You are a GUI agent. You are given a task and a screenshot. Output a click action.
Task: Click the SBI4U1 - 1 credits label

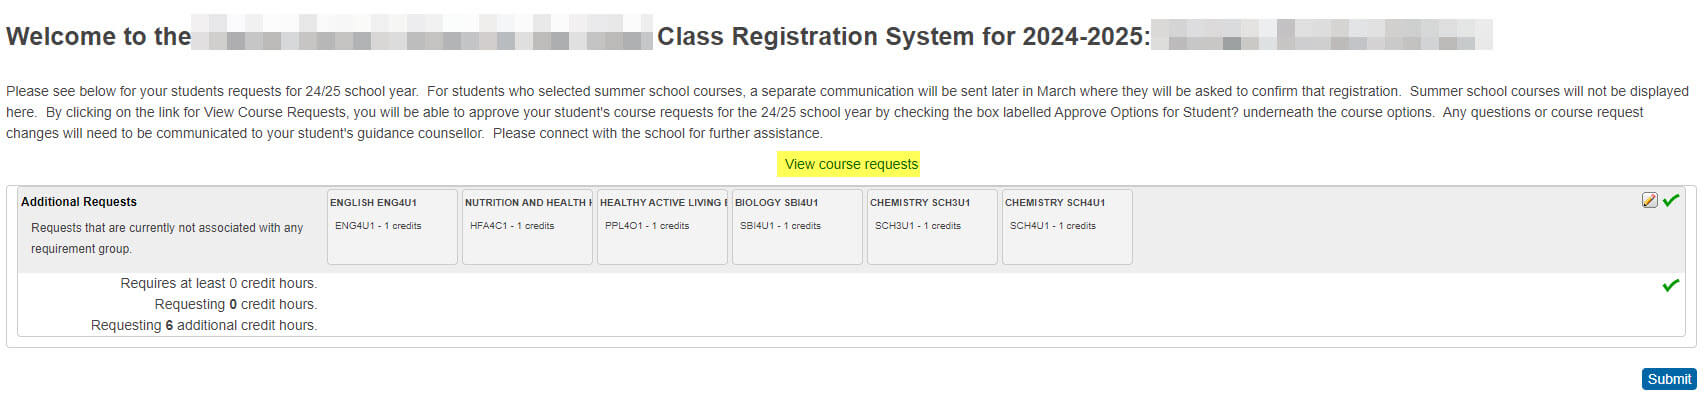click(x=780, y=226)
